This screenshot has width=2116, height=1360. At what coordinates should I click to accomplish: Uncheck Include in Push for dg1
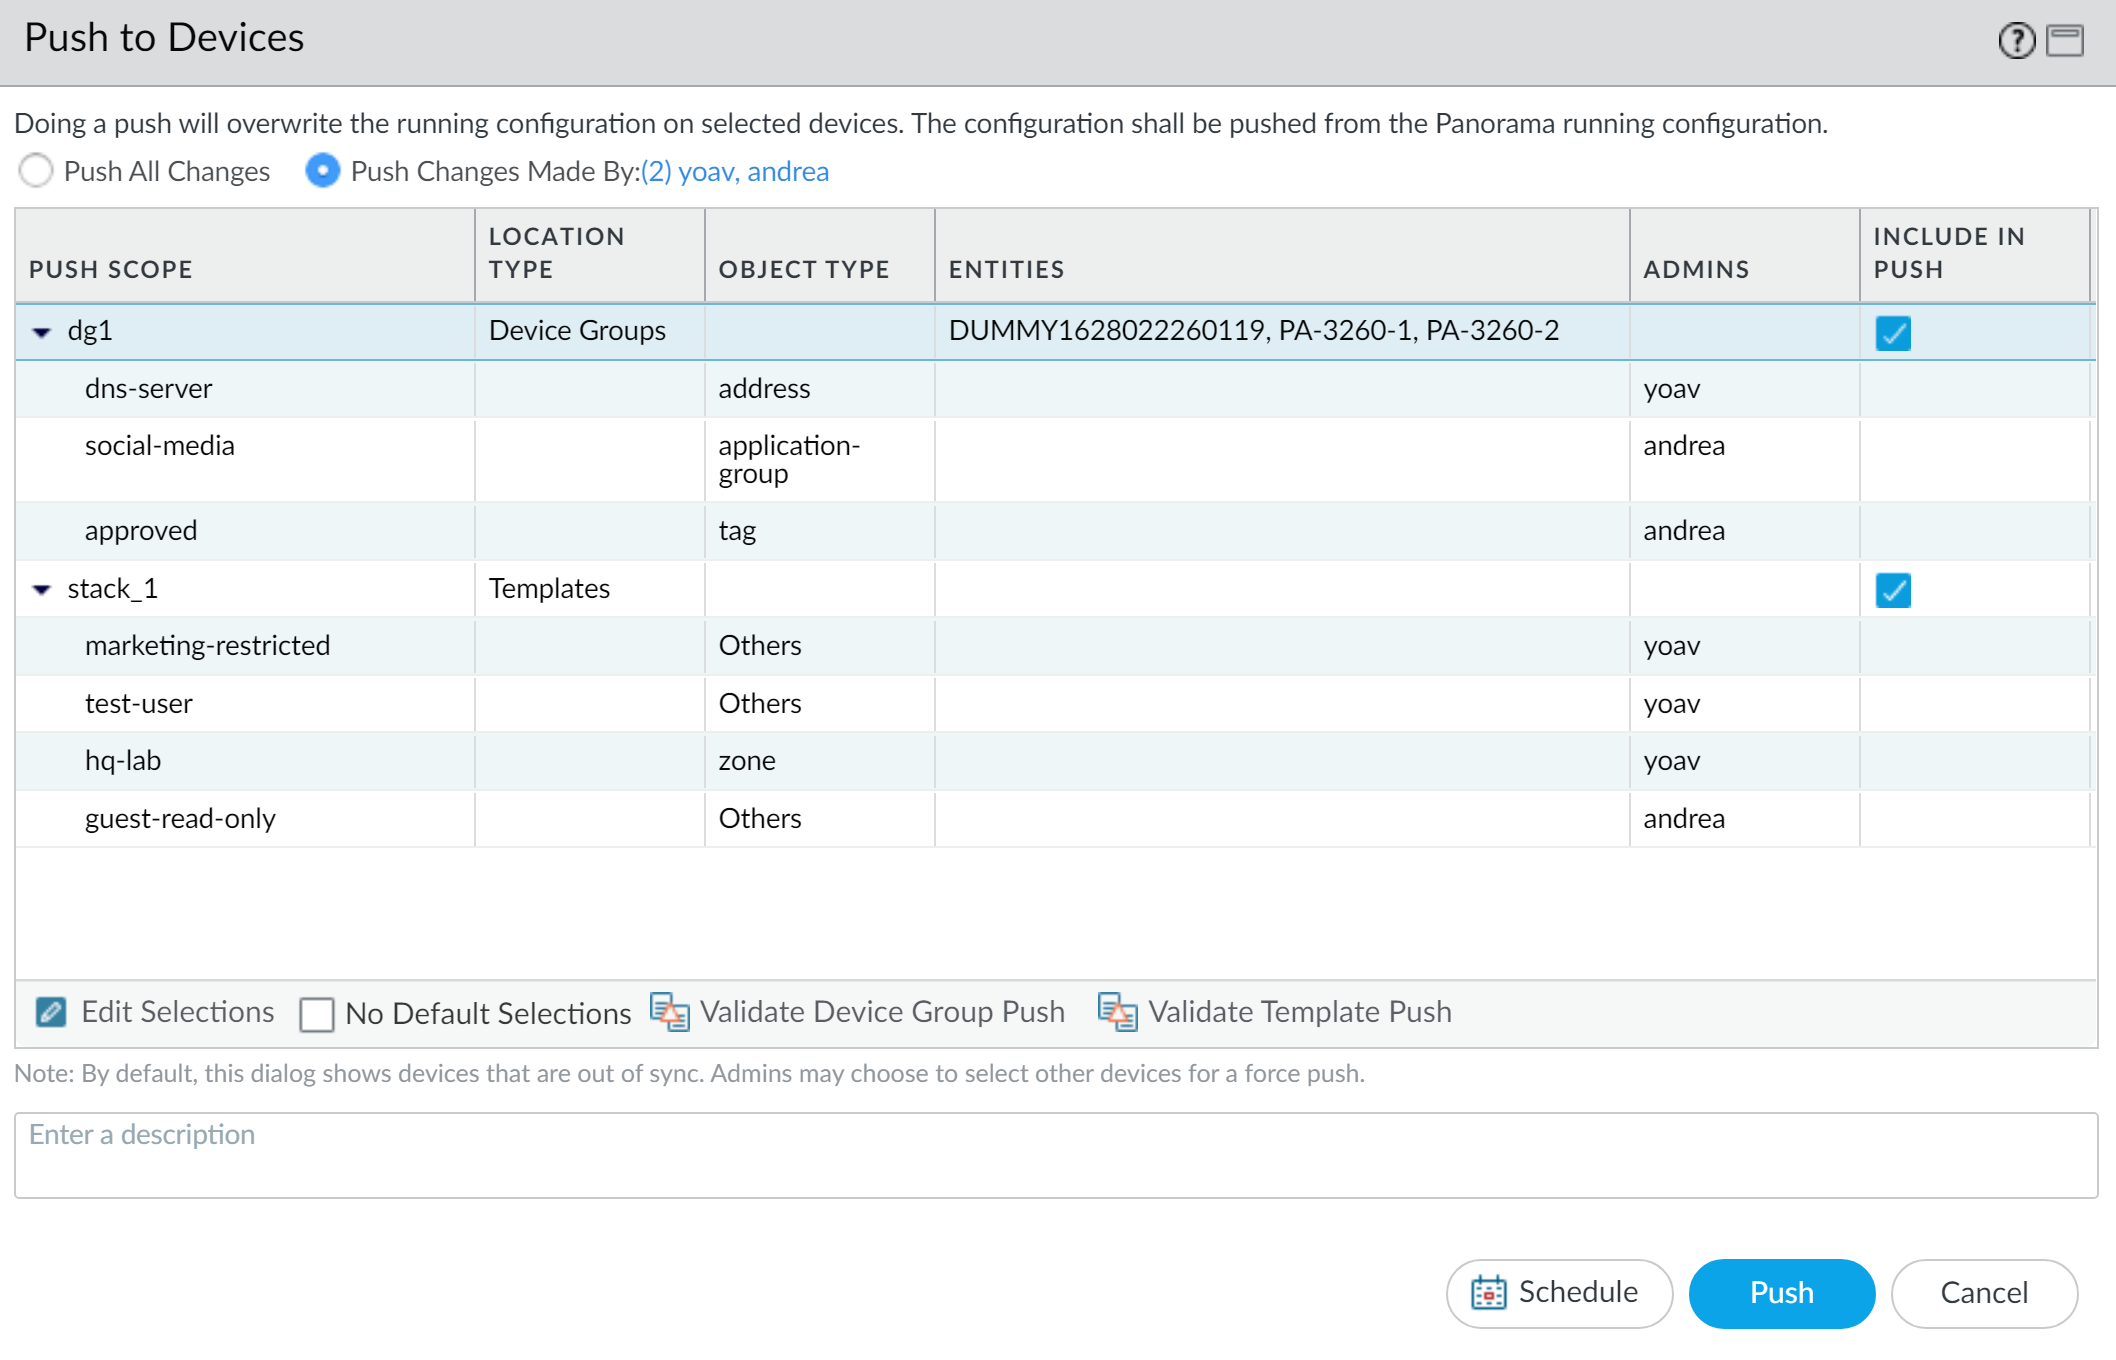point(1892,333)
